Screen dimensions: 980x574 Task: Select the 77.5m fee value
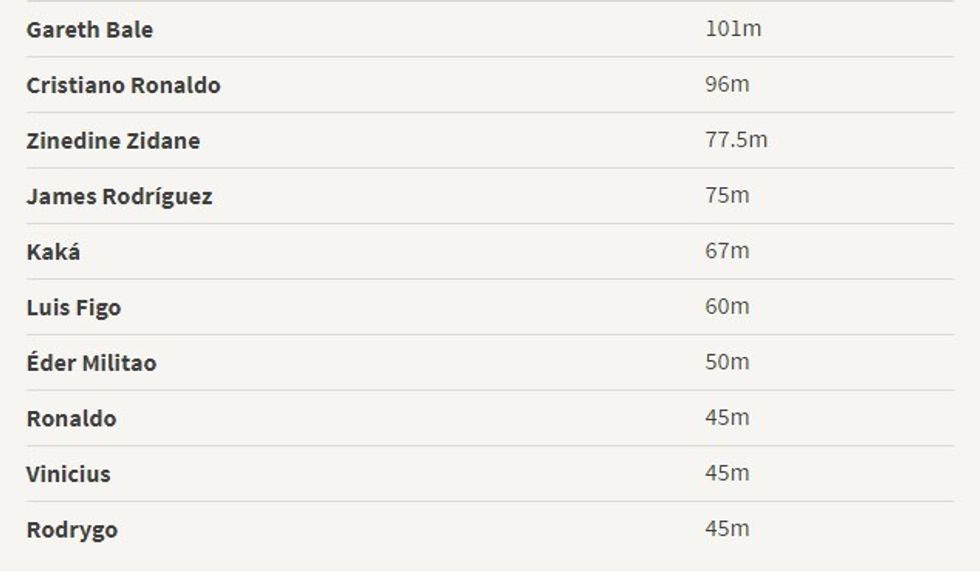736,140
